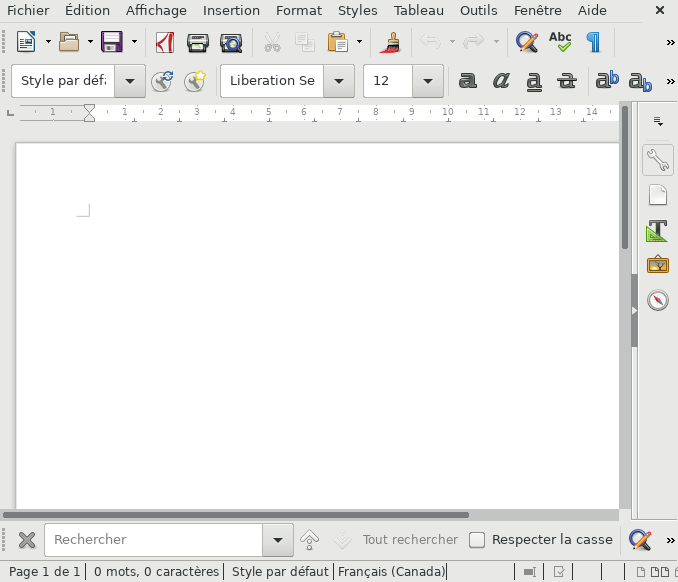Viewport: 678px width, 582px height.
Task: Toggle the Bold formatting button
Action: pos(467,81)
